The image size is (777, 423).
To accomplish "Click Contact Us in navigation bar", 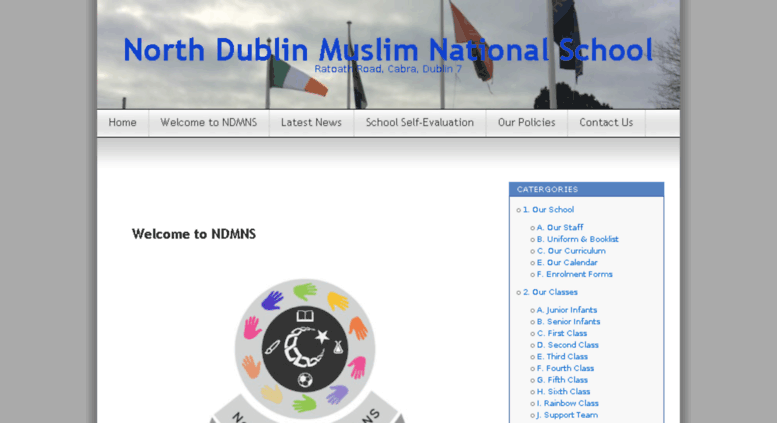I will pos(606,123).
